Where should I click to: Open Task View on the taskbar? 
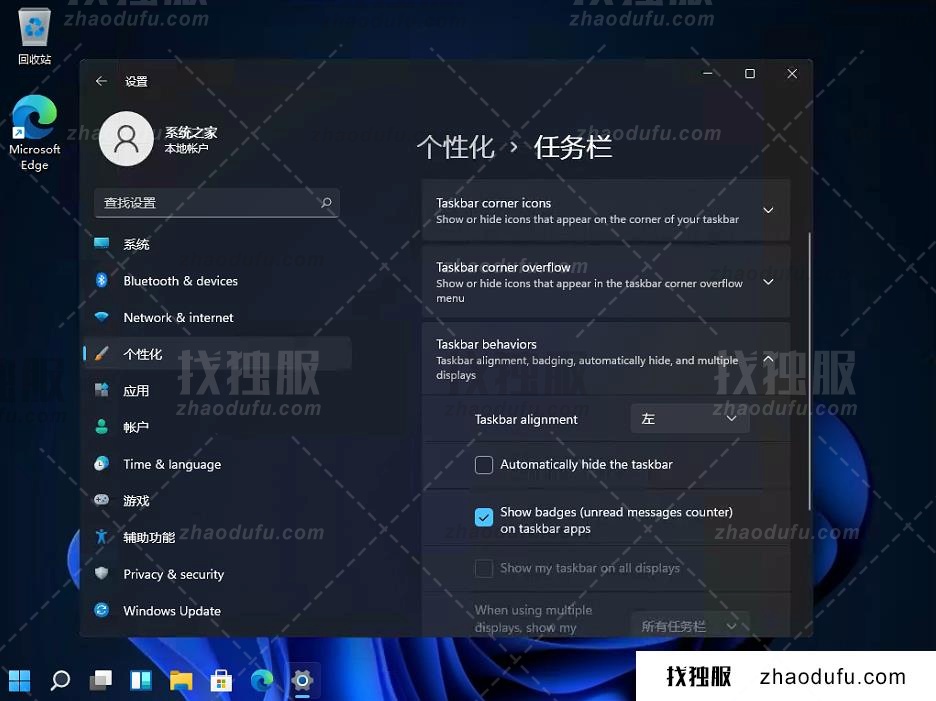(x=100, y=680)
